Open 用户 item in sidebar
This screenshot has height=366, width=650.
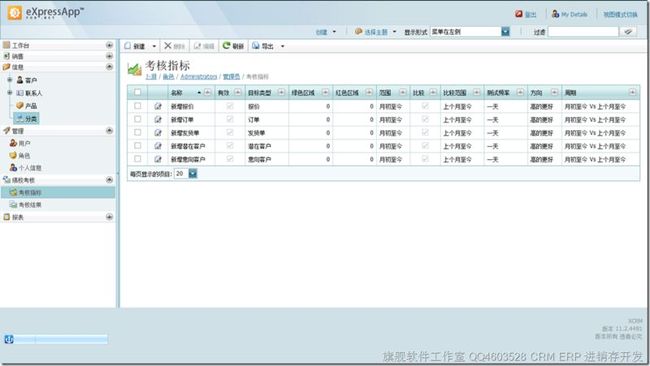tap(20, 143)
